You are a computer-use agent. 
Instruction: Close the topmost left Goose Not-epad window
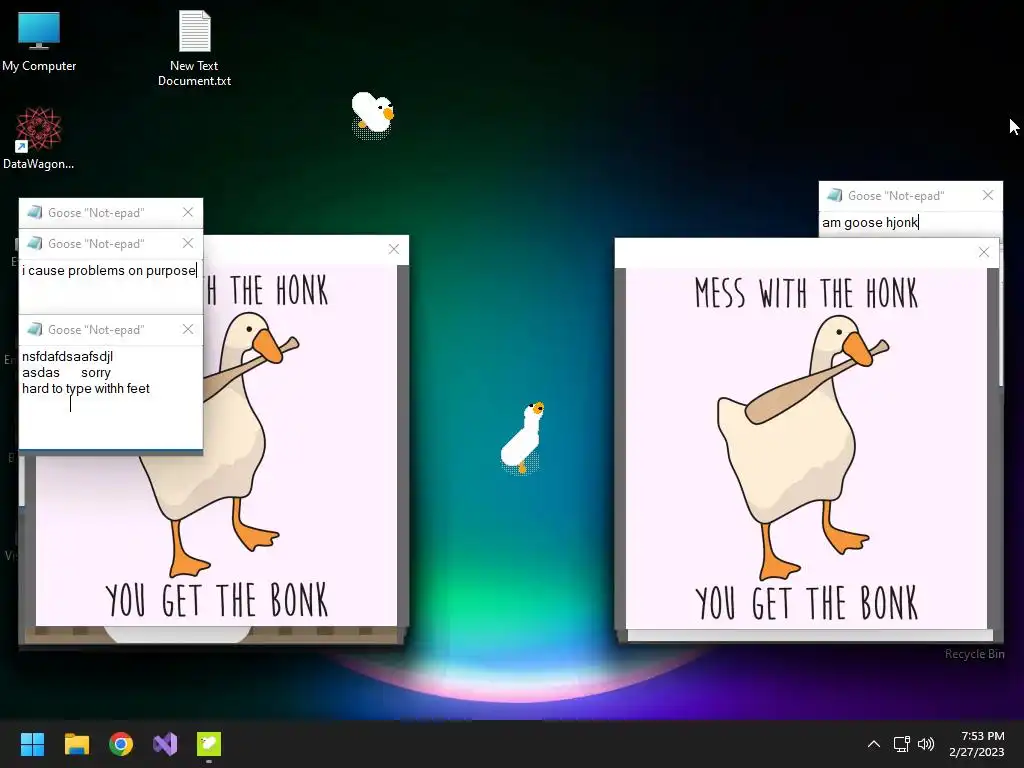[x=188, y=212]
